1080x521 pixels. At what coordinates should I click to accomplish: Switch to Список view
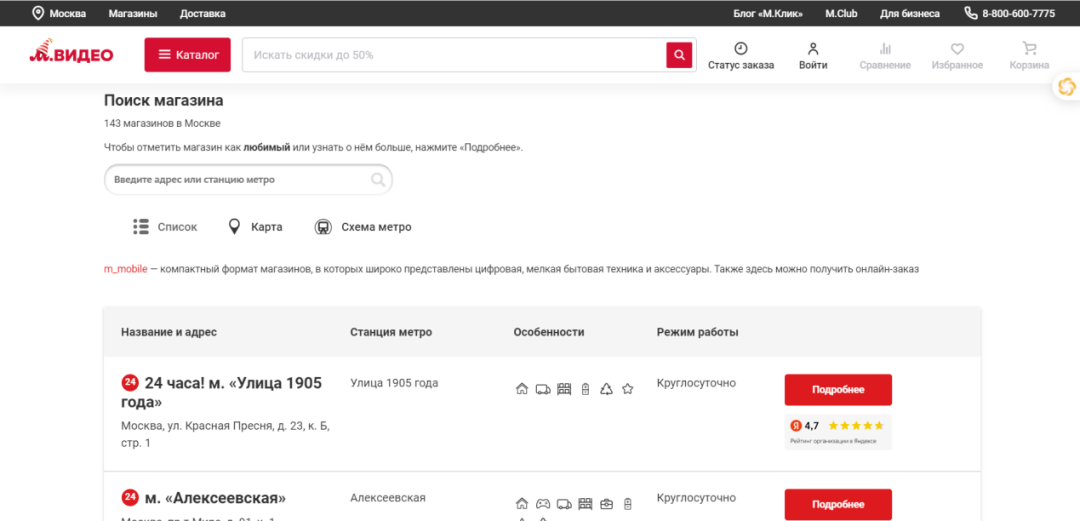click(165, 227)
